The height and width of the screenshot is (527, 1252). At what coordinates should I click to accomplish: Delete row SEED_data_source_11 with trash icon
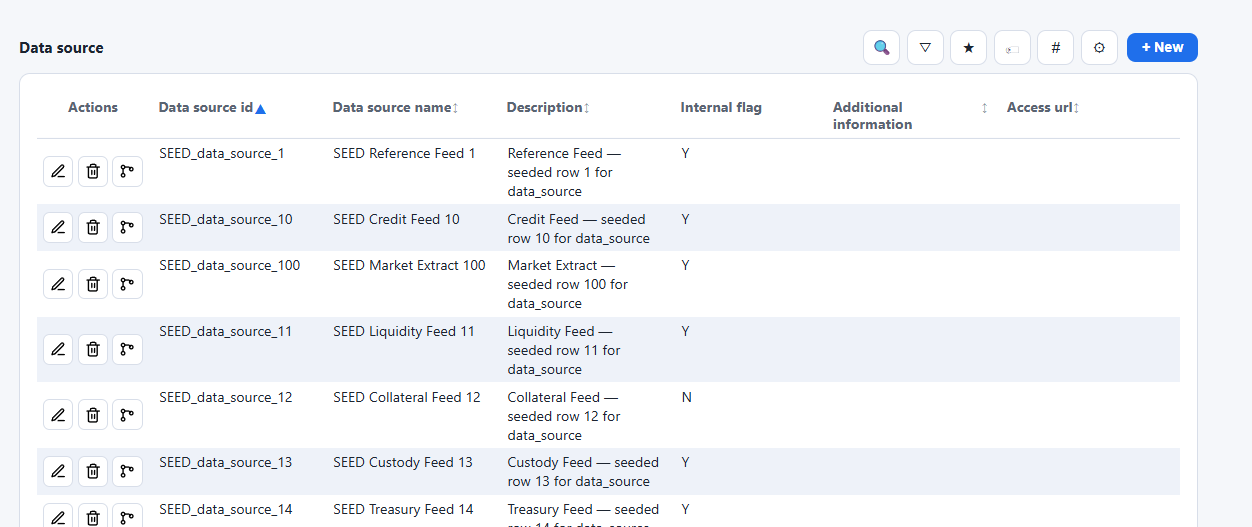(x=93, y=350)
